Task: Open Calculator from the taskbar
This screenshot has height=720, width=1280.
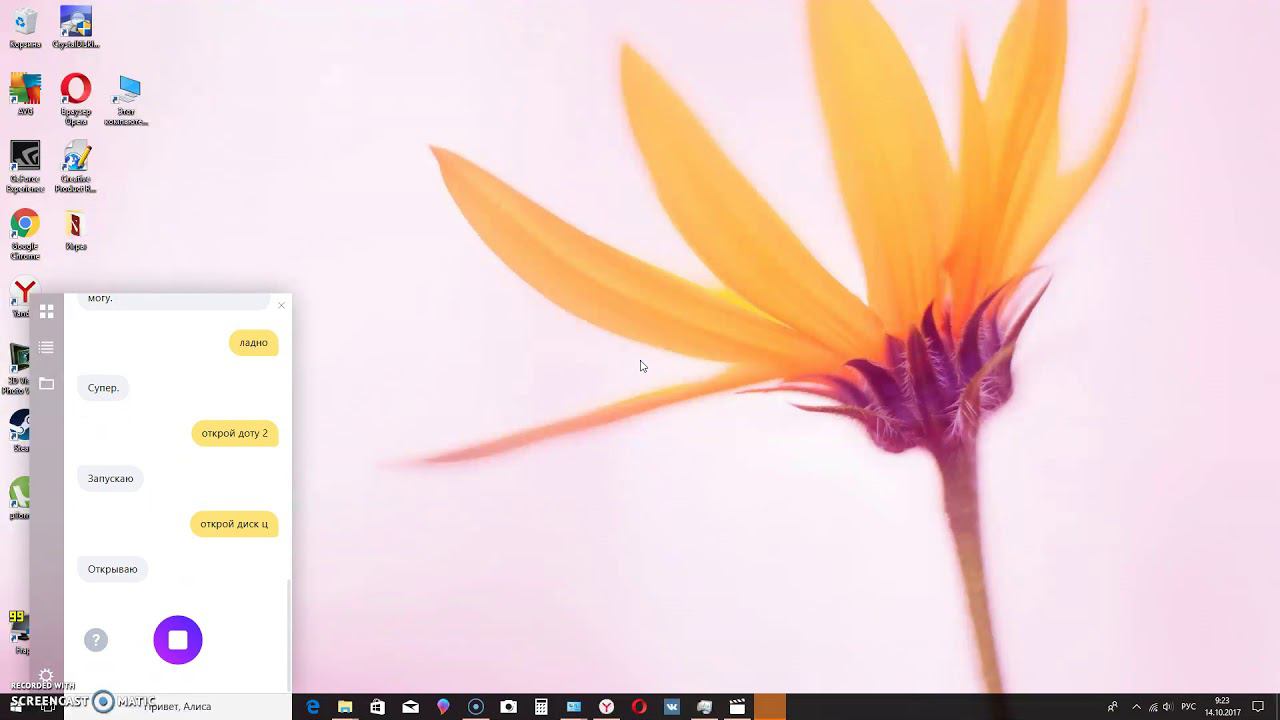Action: pos(541,707)
